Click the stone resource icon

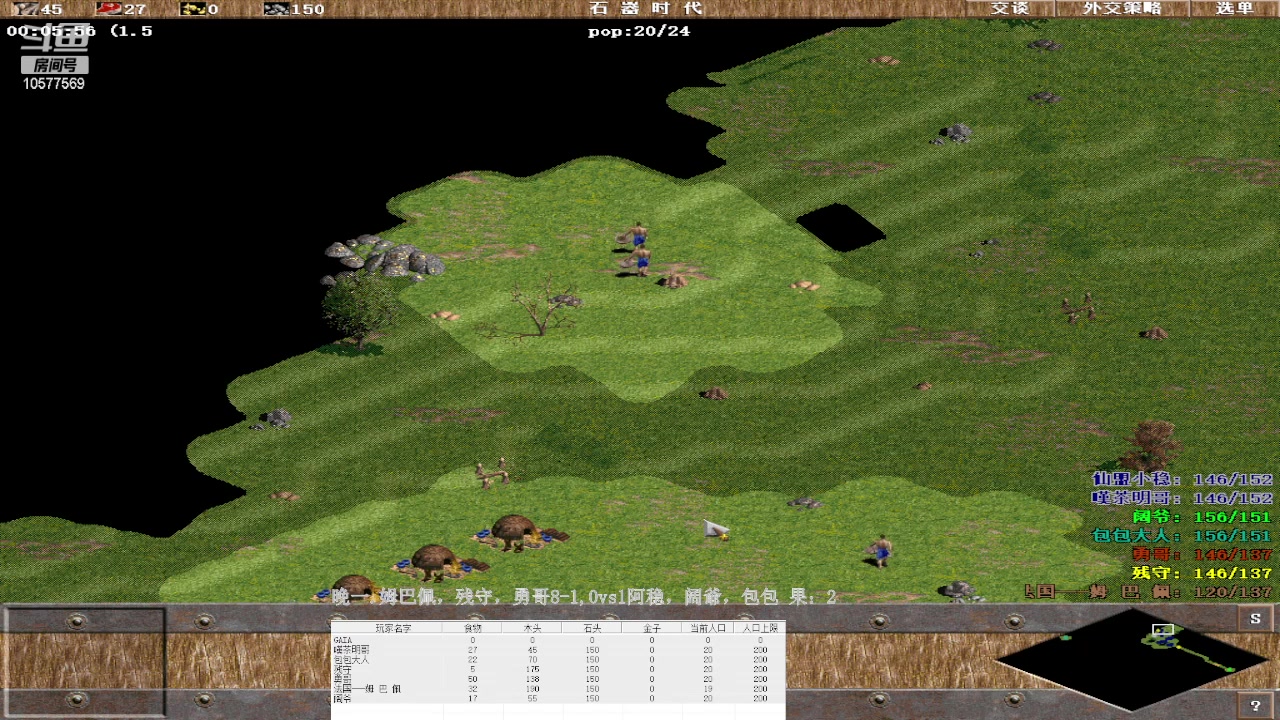pos(275,9)
